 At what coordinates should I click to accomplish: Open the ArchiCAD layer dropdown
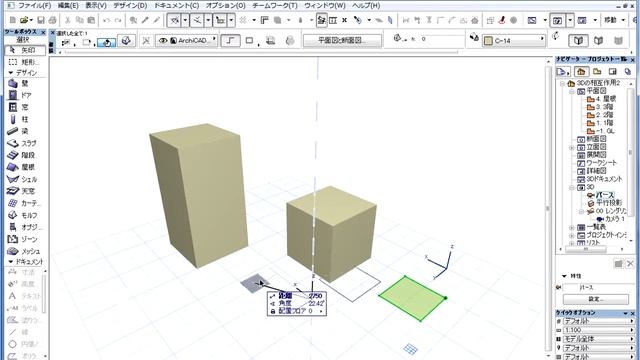(x=187, y=40)
